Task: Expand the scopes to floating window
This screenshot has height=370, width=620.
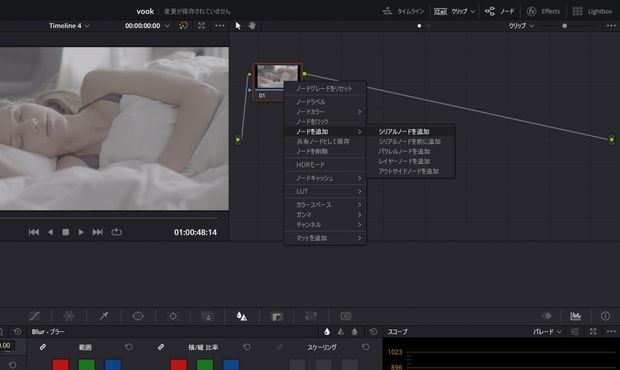Action: [593, 331]
